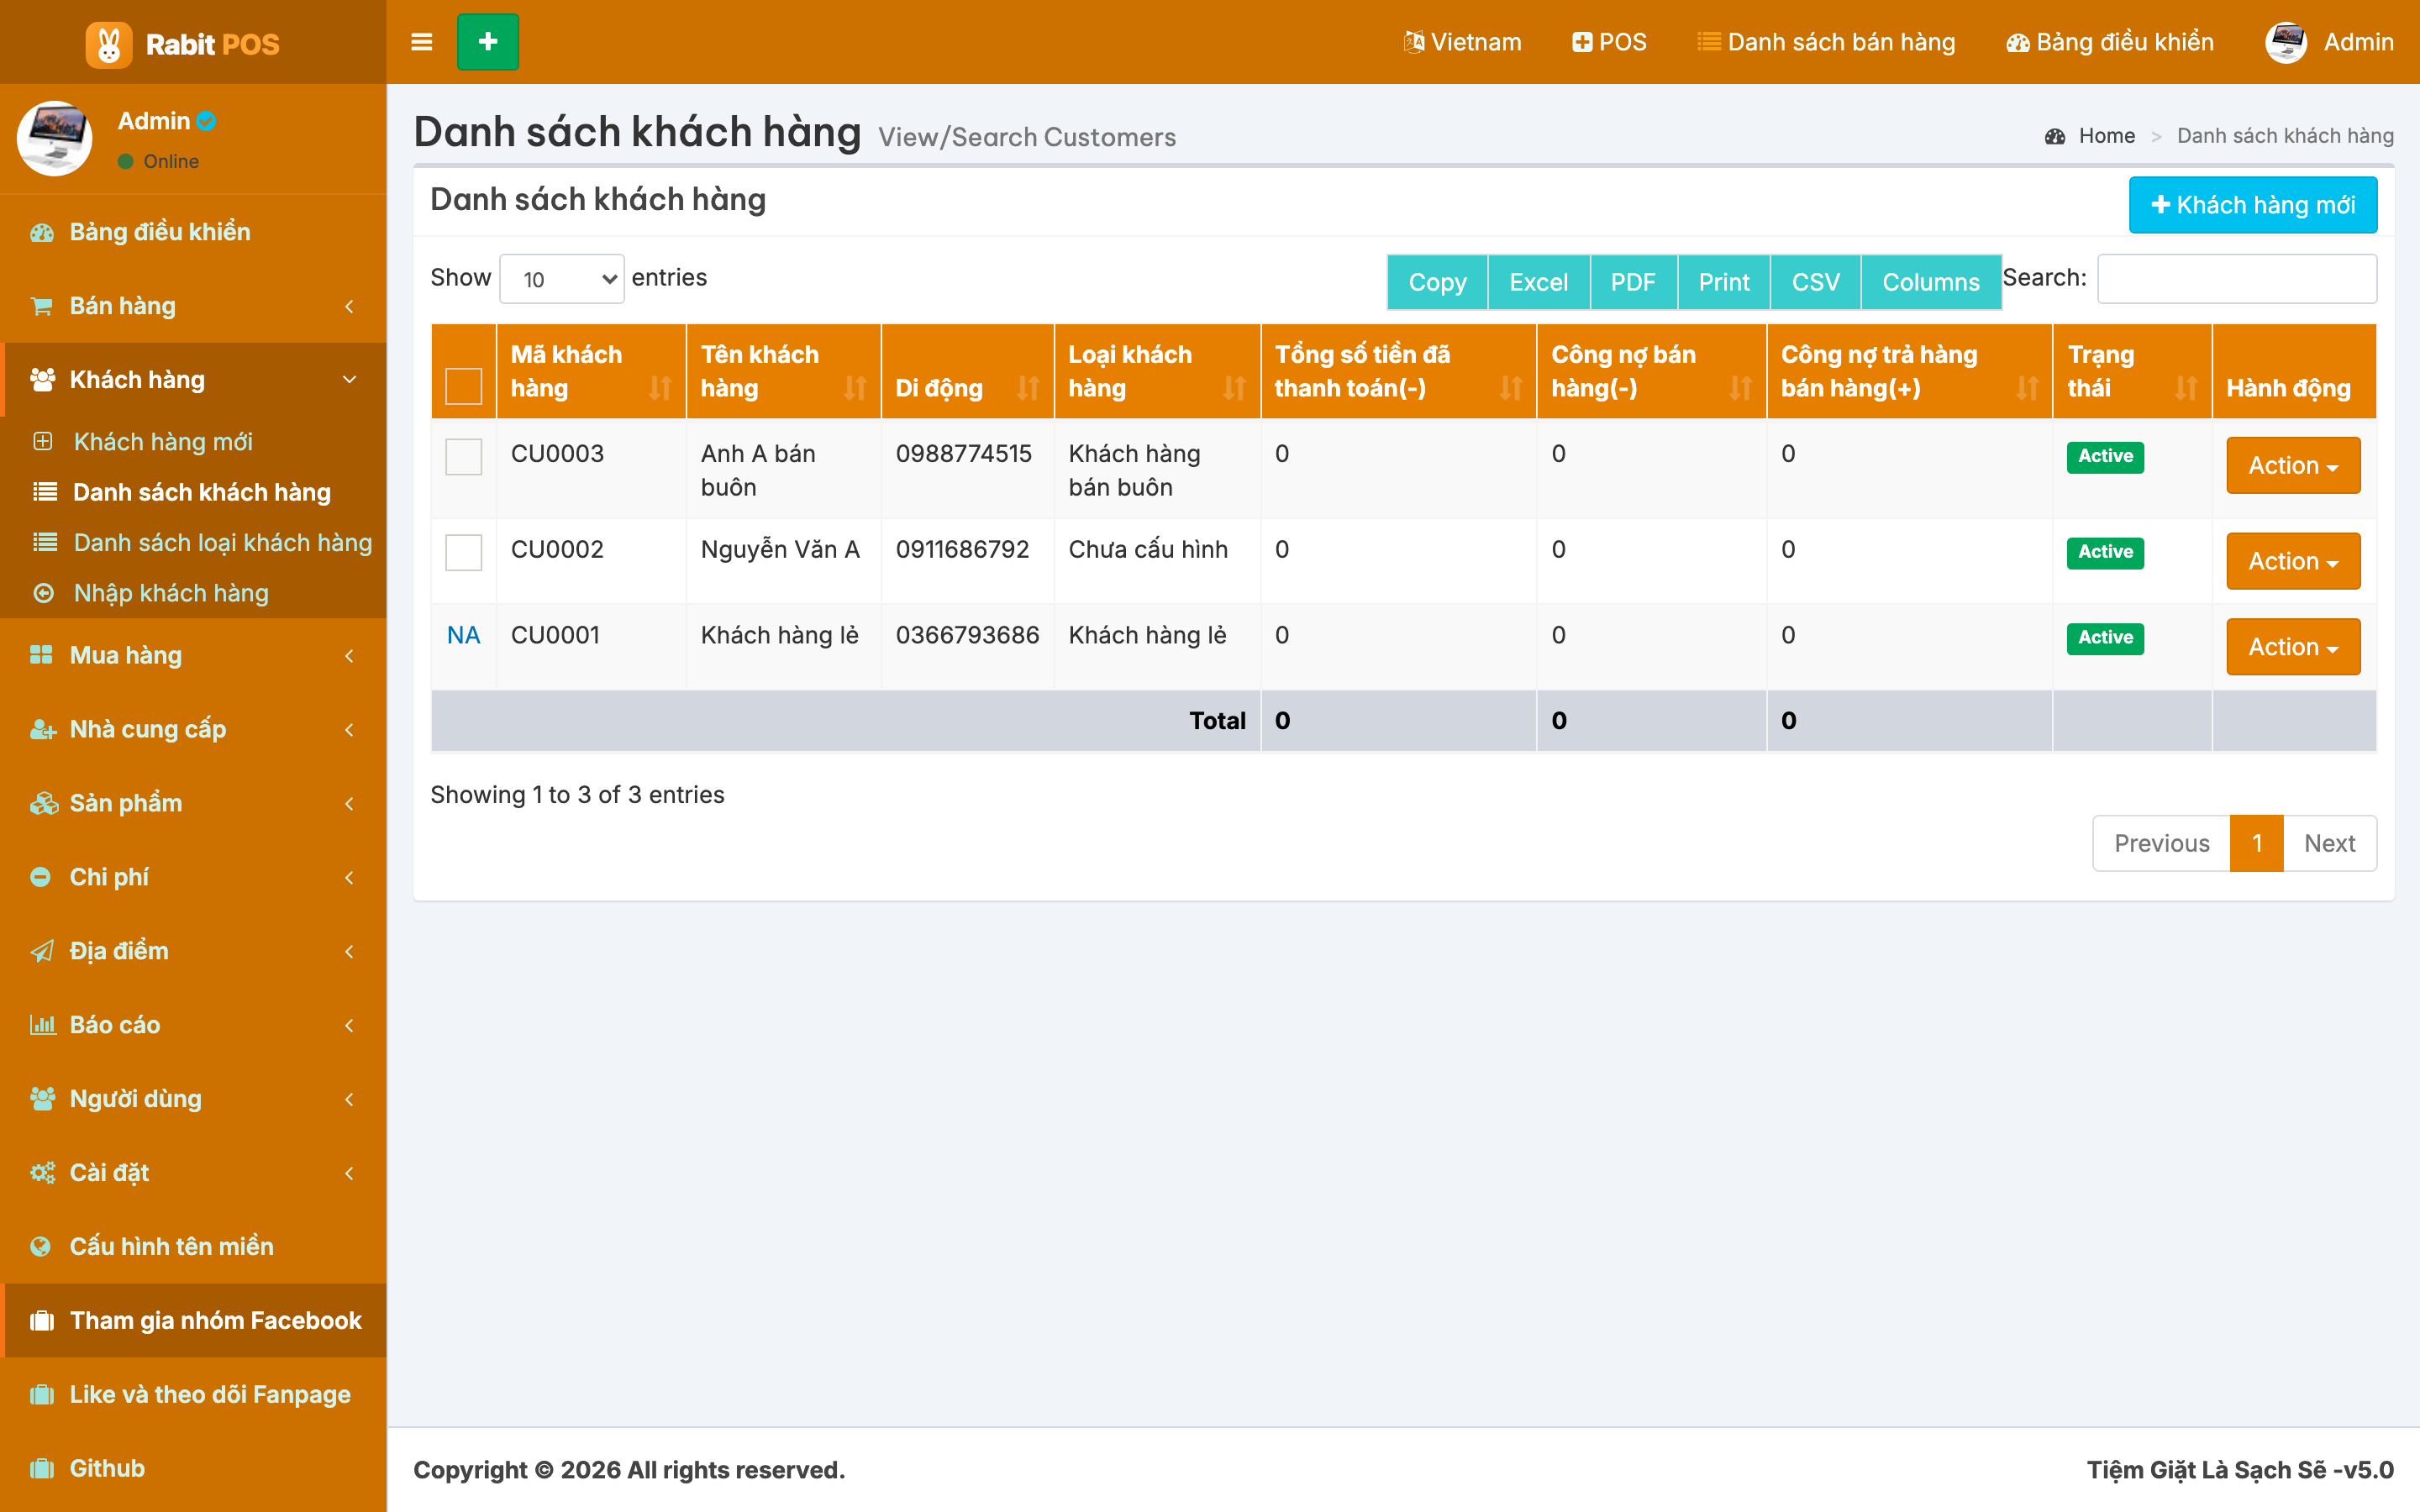Sort by the Mã khách hàng column arrows
This screenshot has width=2420, height=1512.
pos(660,388)
